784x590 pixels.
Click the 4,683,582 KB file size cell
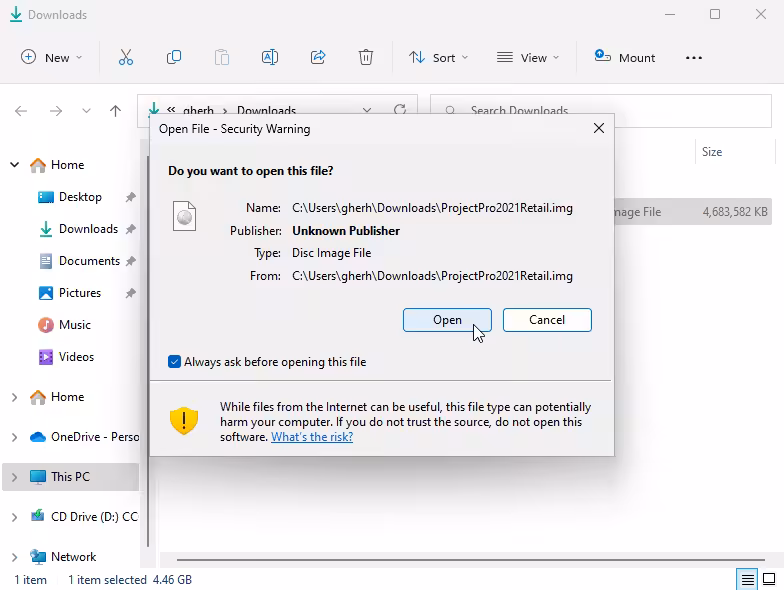734,212
